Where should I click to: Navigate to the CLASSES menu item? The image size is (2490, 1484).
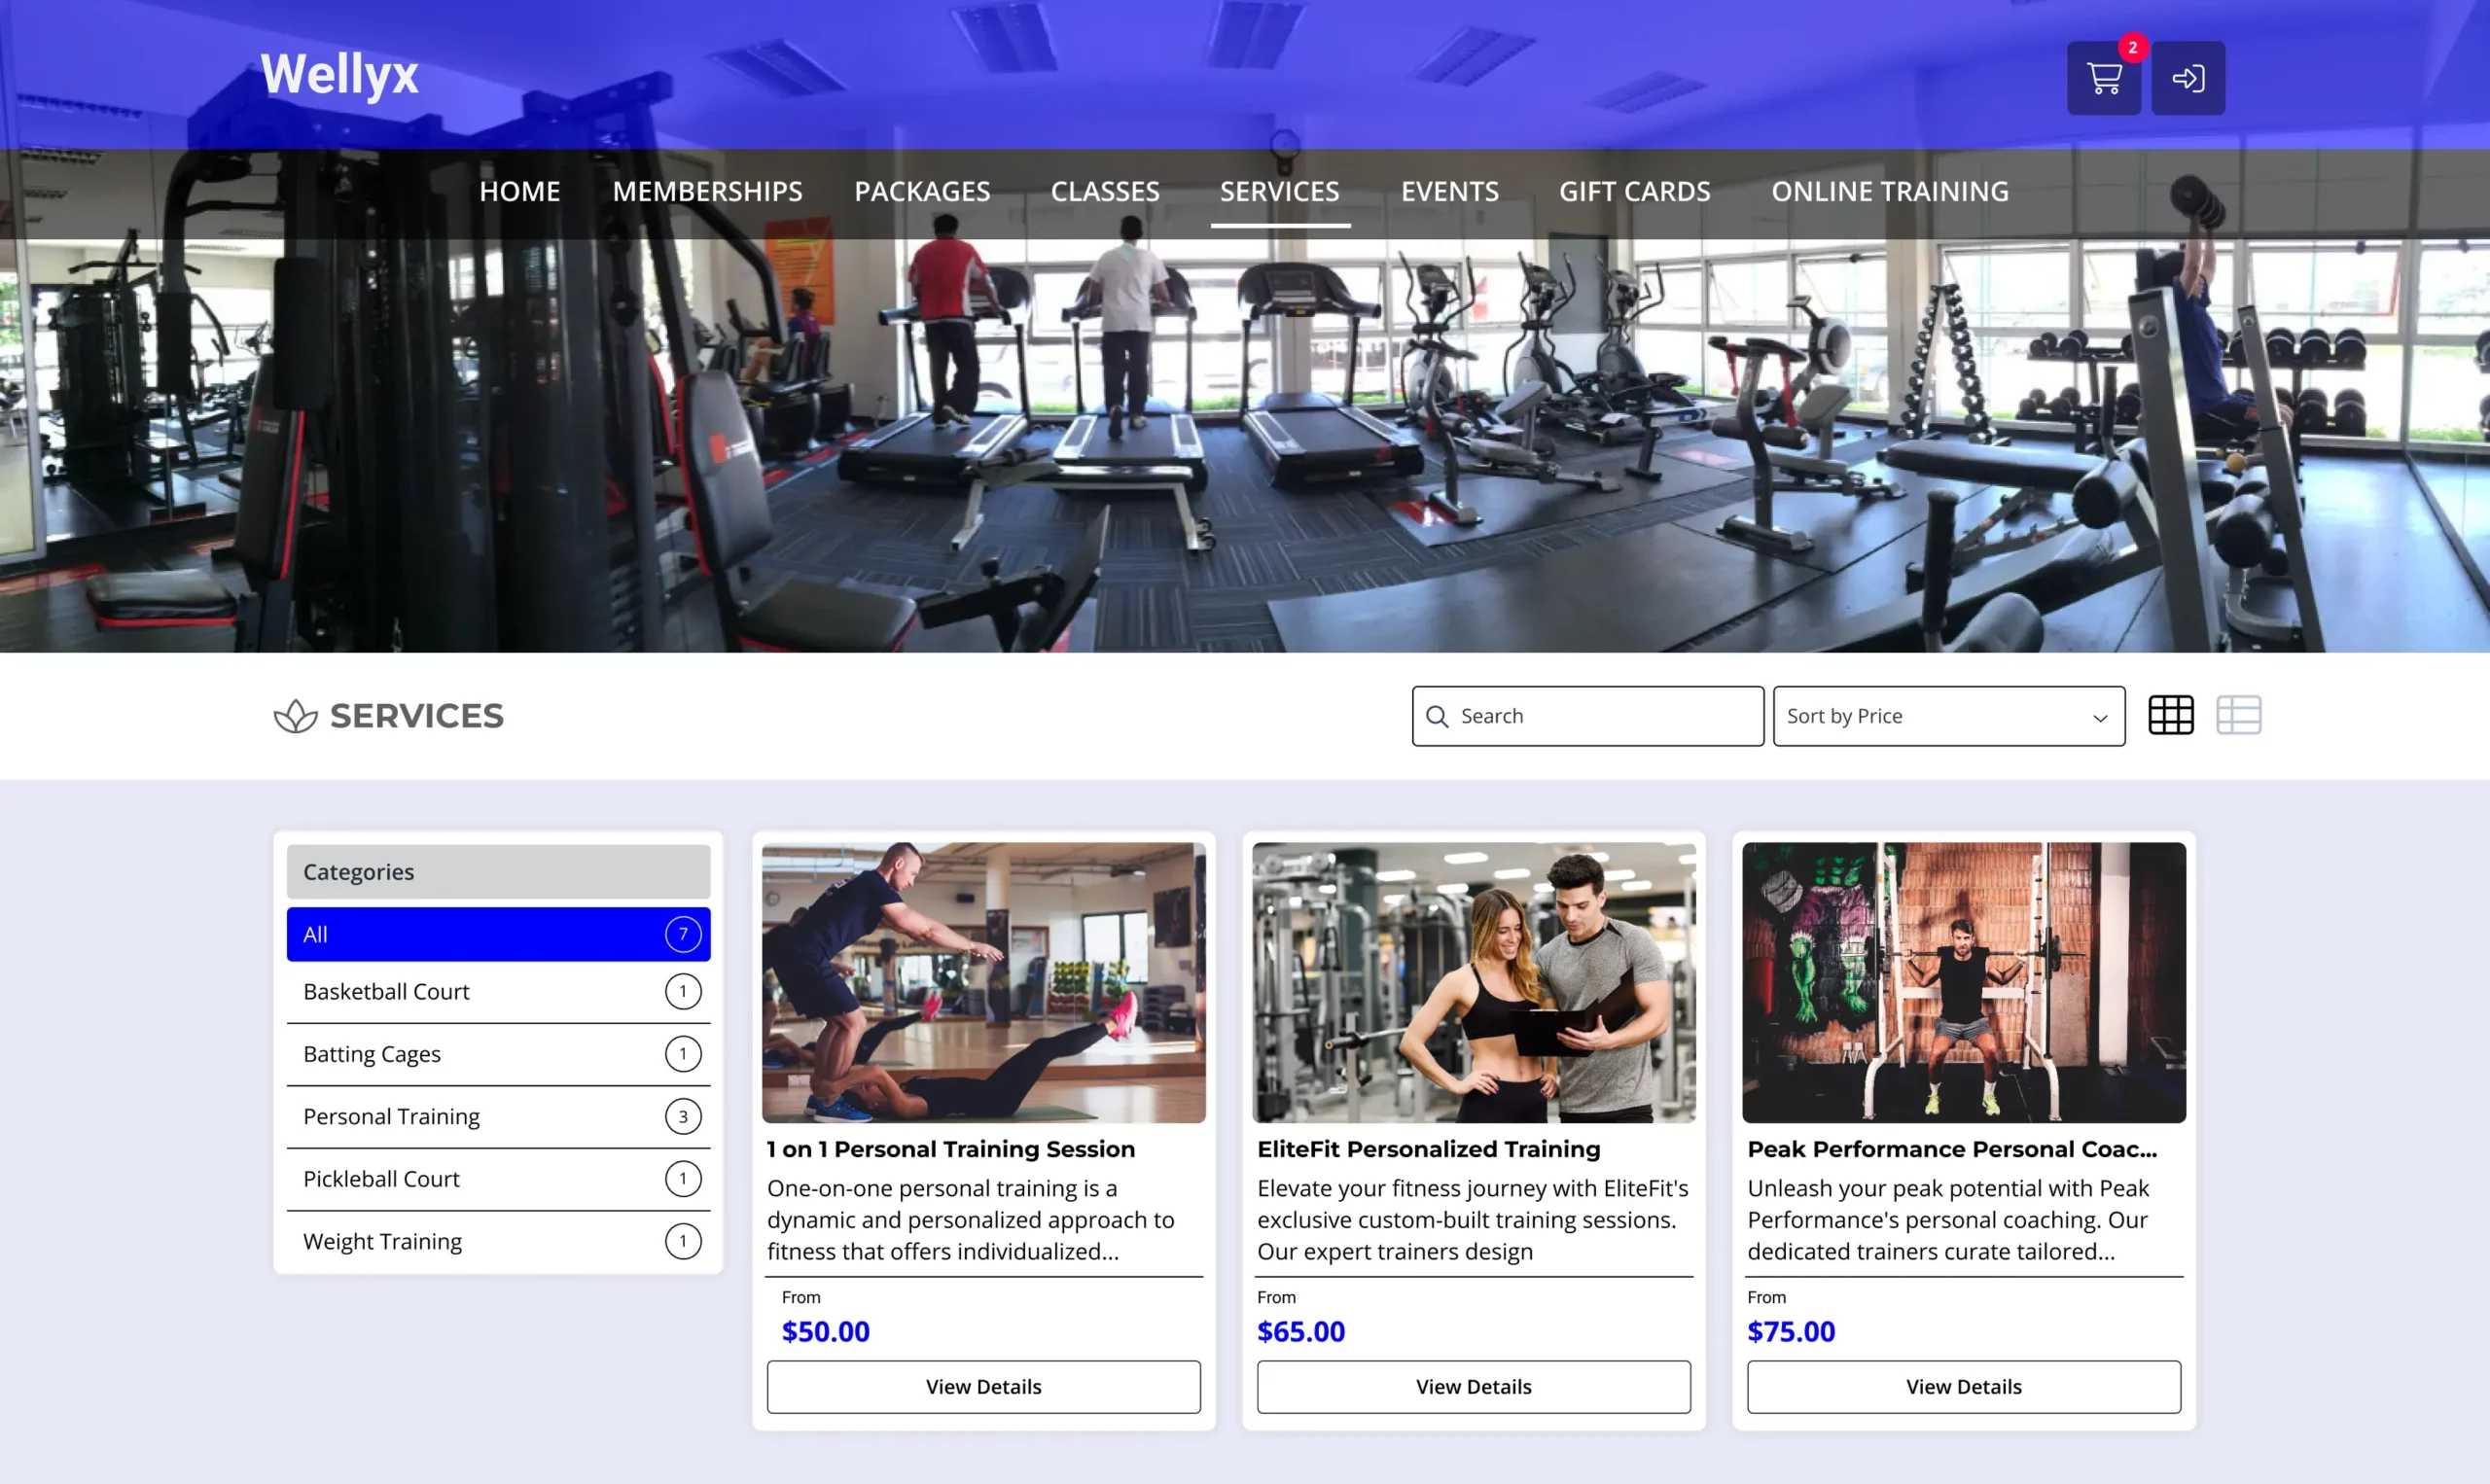click(x=1104, y=191)
